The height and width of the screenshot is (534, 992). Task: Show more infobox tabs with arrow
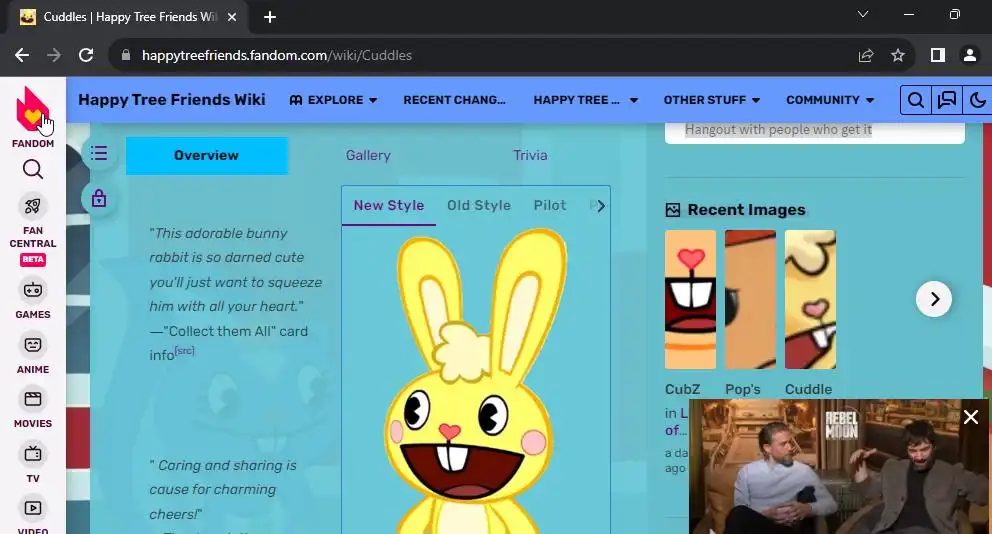(x=600, y=206)
